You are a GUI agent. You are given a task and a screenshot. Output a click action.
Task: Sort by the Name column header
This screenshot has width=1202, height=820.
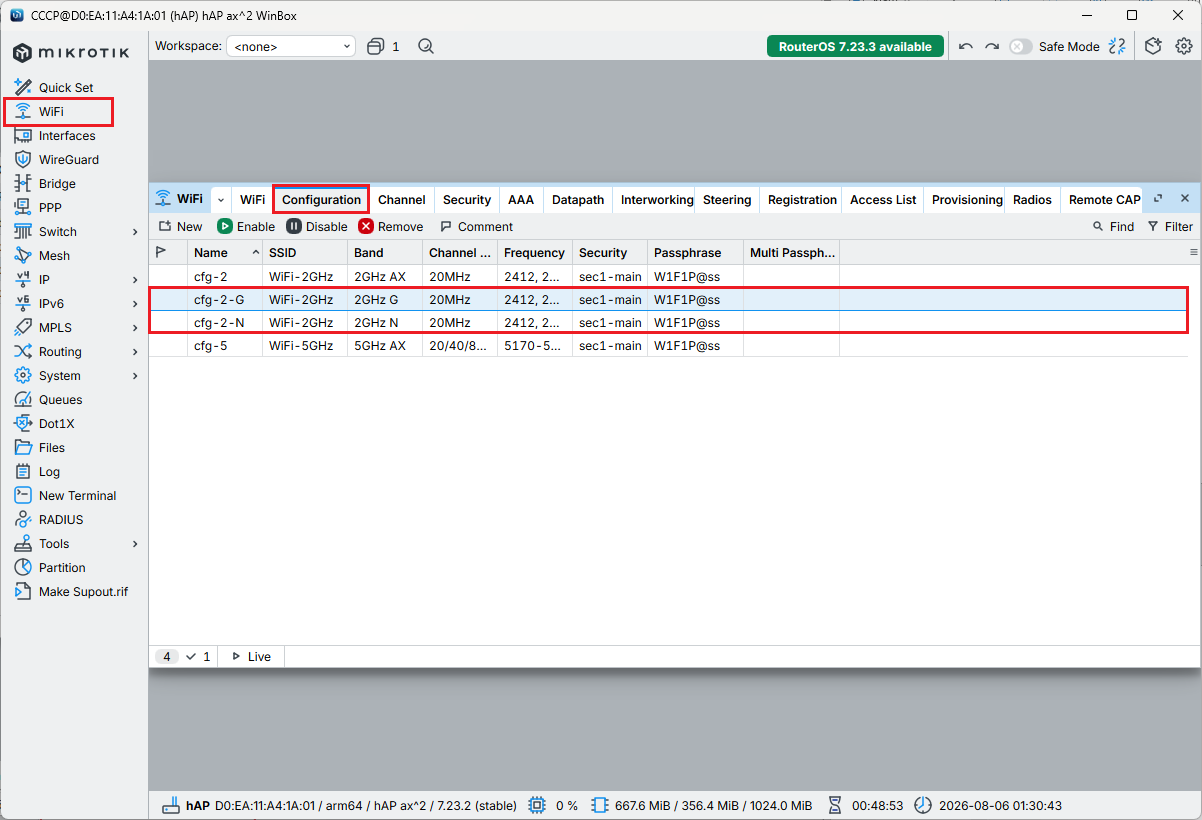(225, 253)
